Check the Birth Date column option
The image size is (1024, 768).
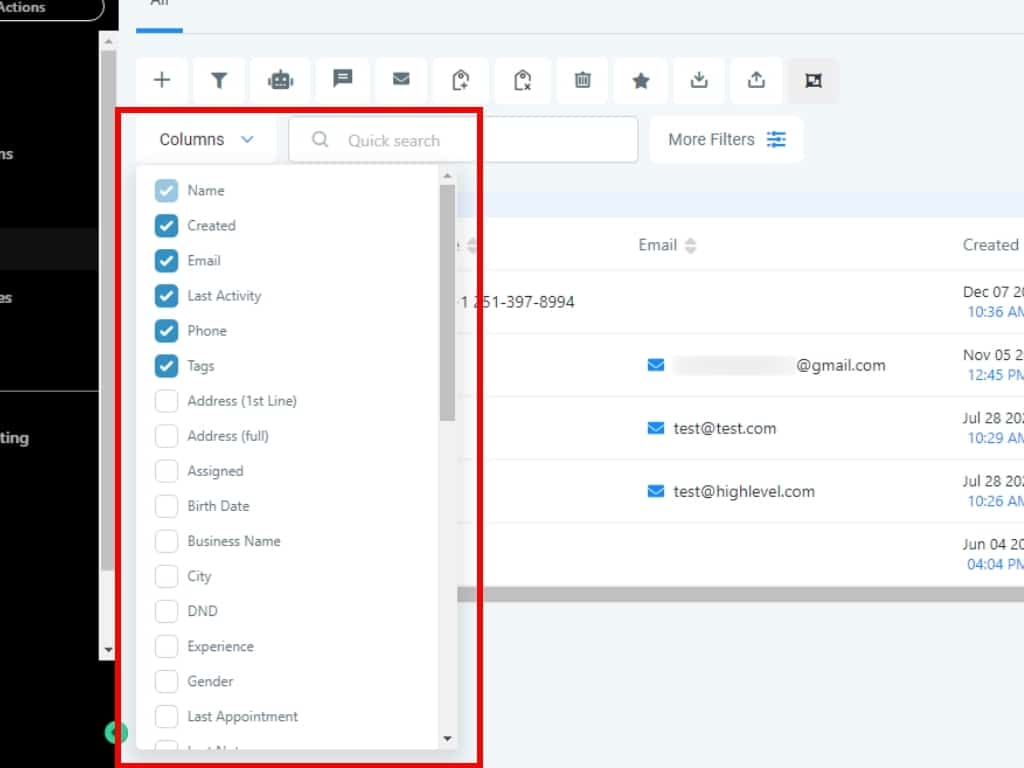point(166,506)
